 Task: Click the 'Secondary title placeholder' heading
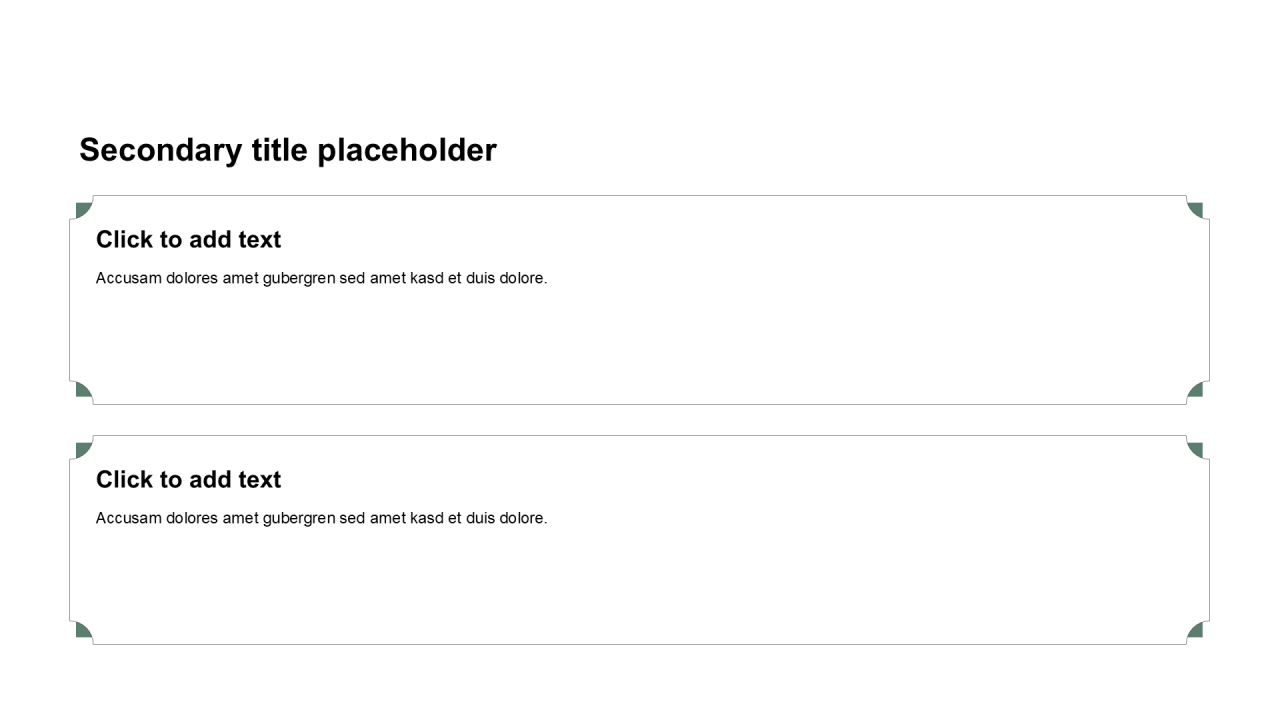[x=288, y=150]
